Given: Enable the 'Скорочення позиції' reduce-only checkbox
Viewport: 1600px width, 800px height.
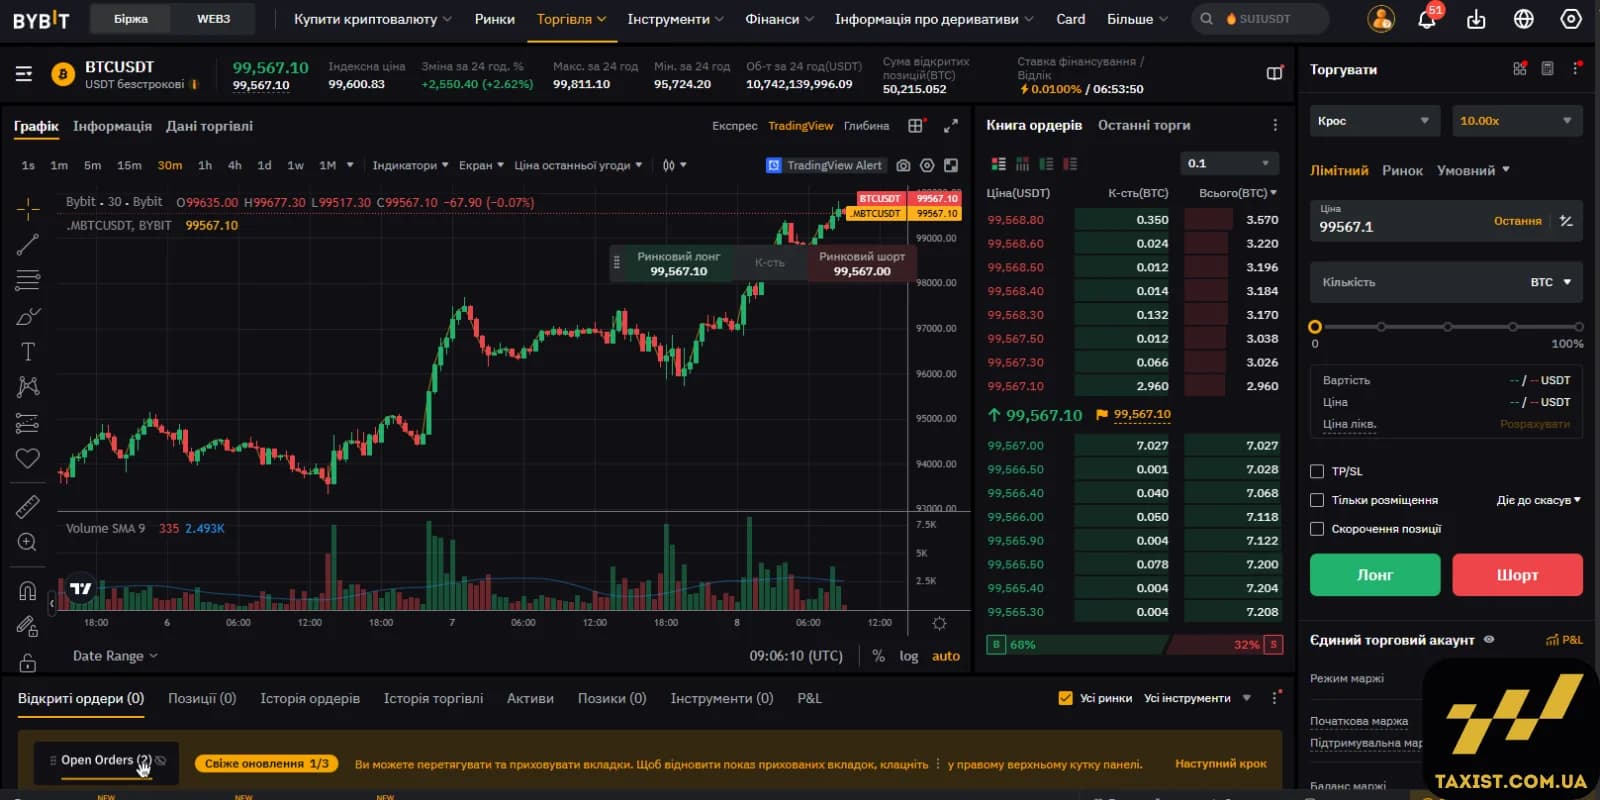Looking at the screenshot, I should pyautogui.click(x=1317, y=529).
